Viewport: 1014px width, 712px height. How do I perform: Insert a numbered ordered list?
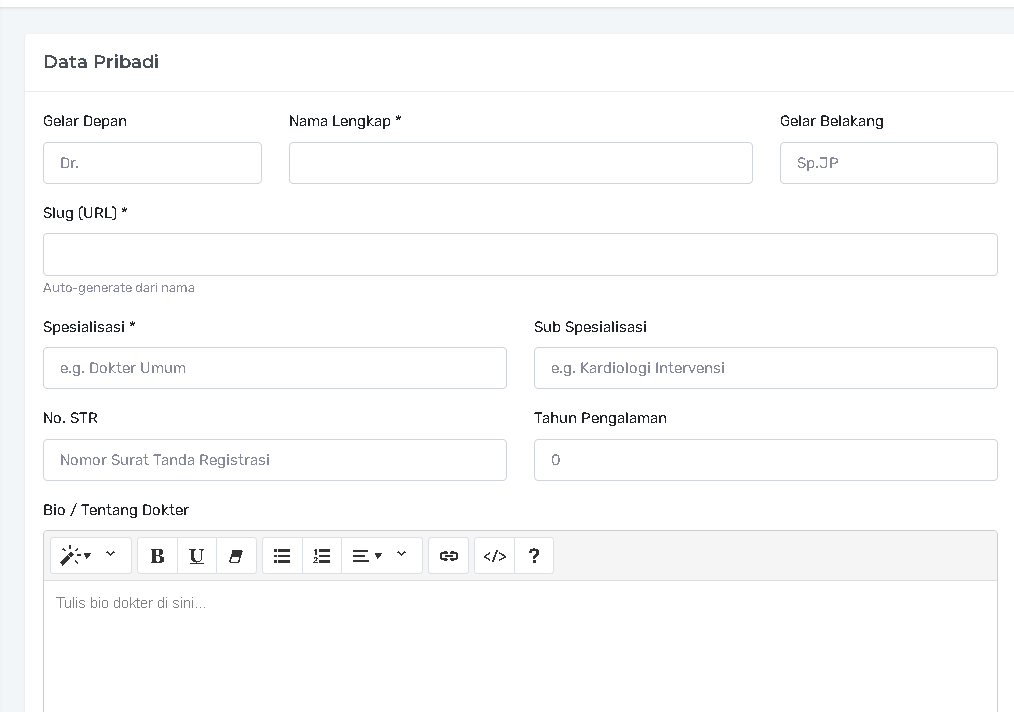click(x=322, y=556)
